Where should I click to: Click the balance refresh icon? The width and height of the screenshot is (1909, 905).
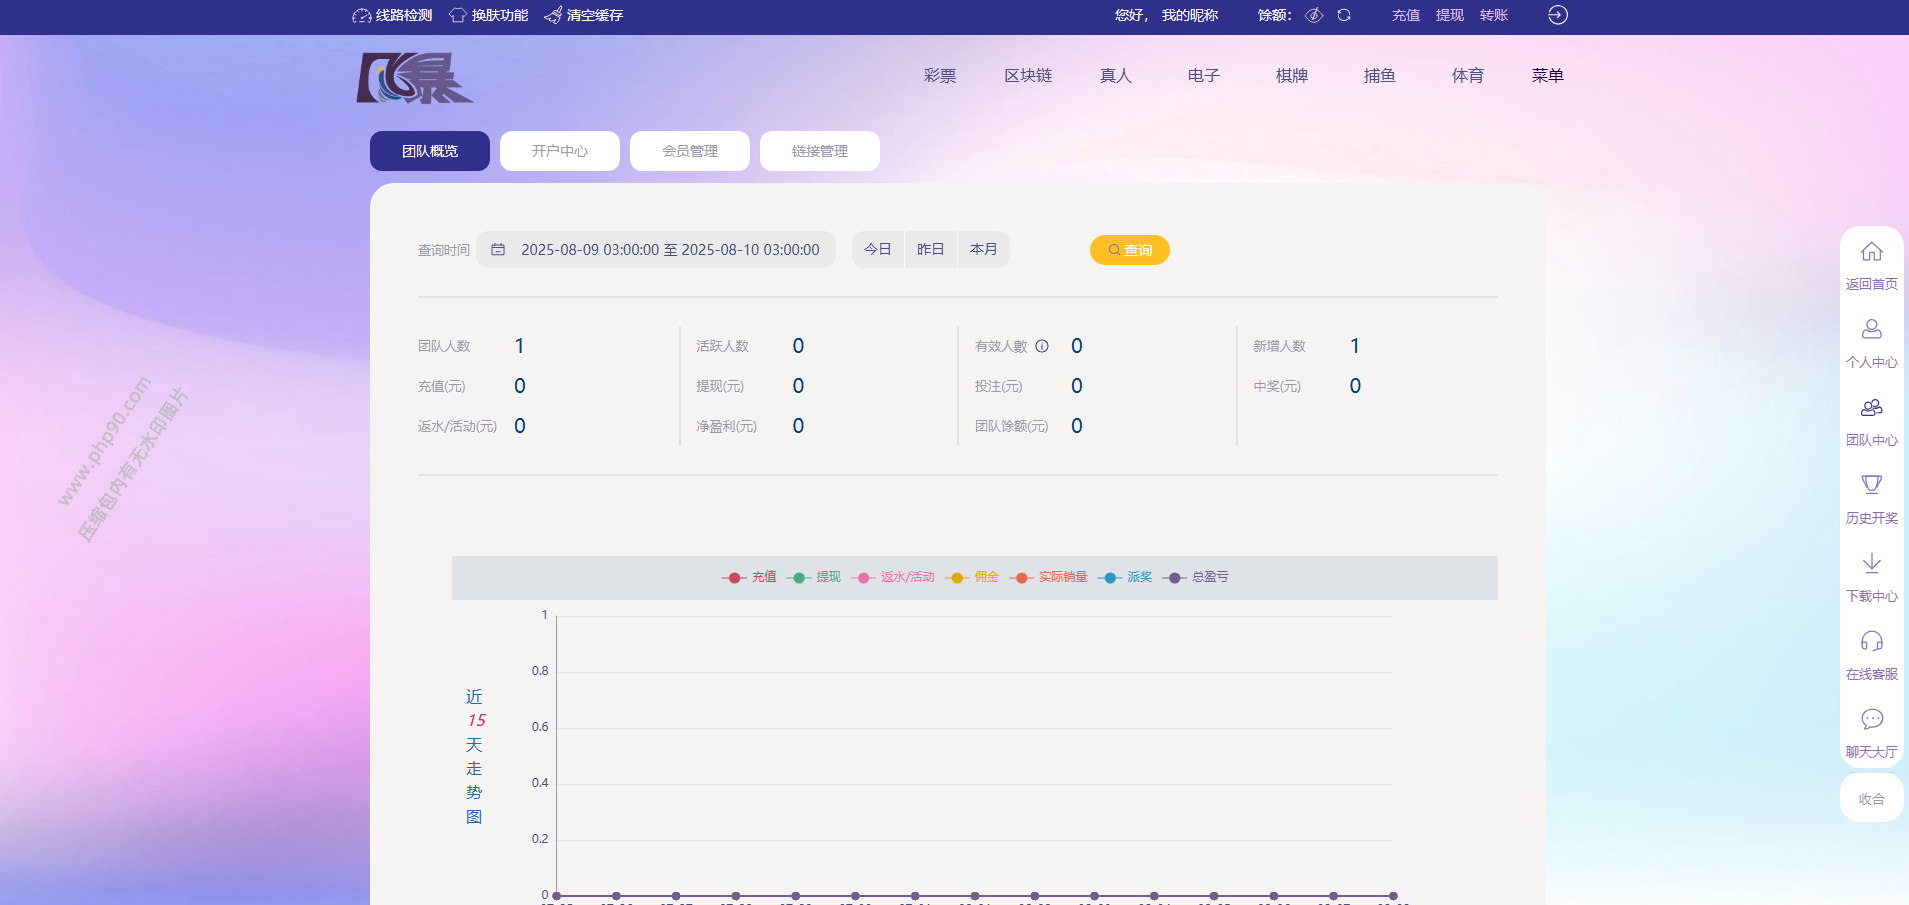click(1344, 15)
